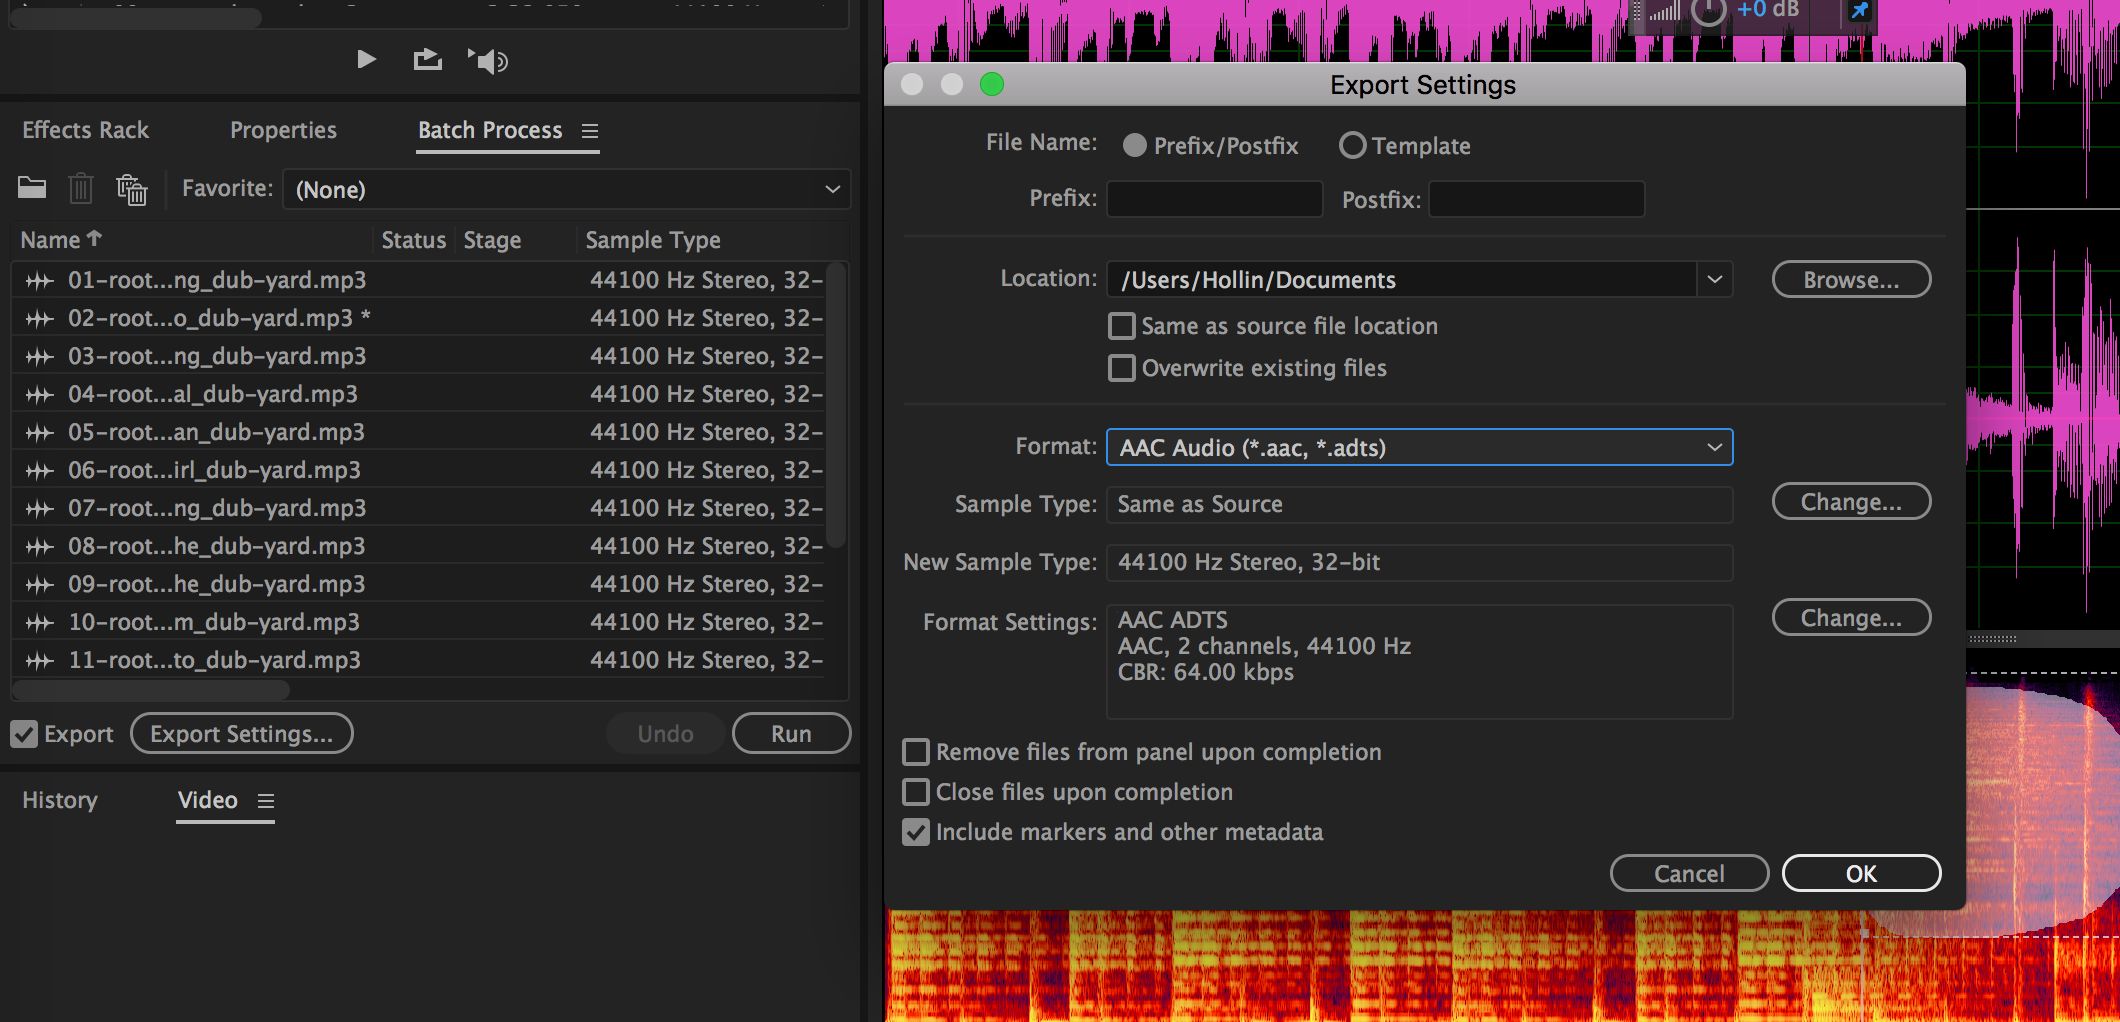The width and height of the screenshot is (2120, 1022).
Task: Switch to the Properties tab
Action: click(283, 130)
